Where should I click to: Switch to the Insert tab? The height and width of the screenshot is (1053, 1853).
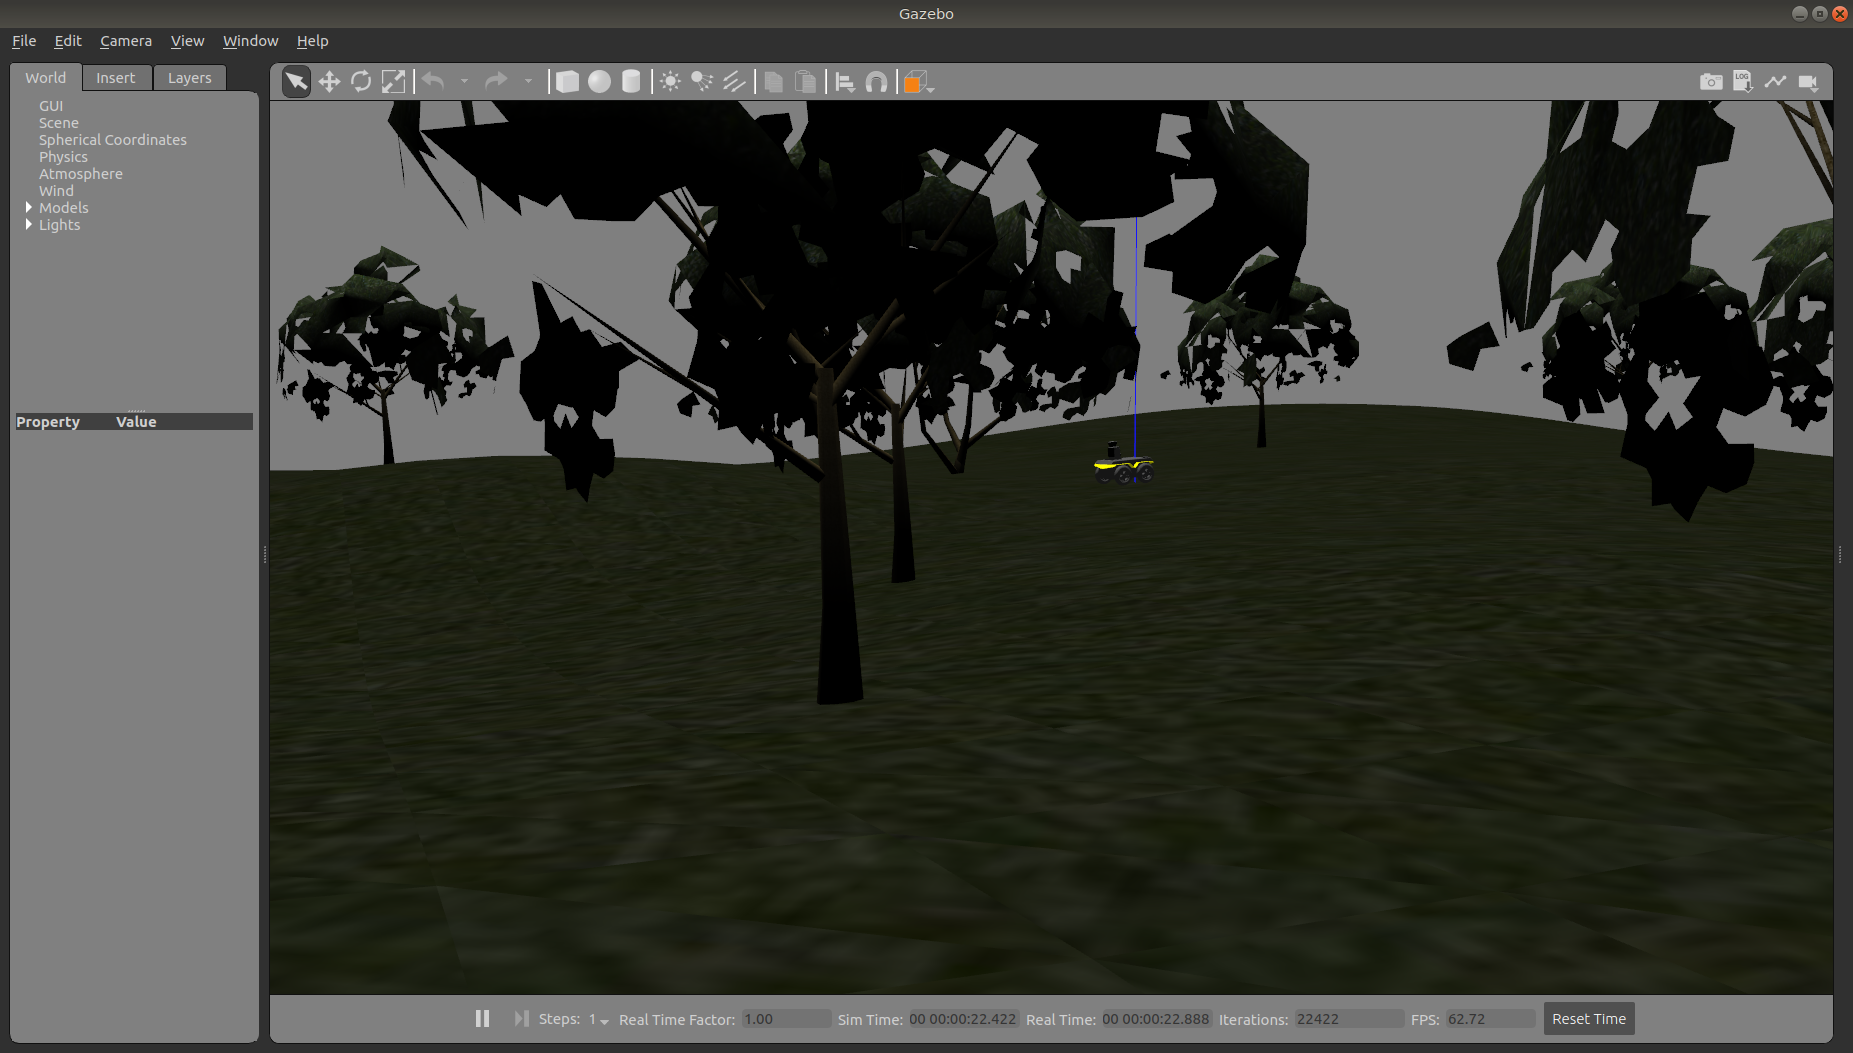point(115,78)
